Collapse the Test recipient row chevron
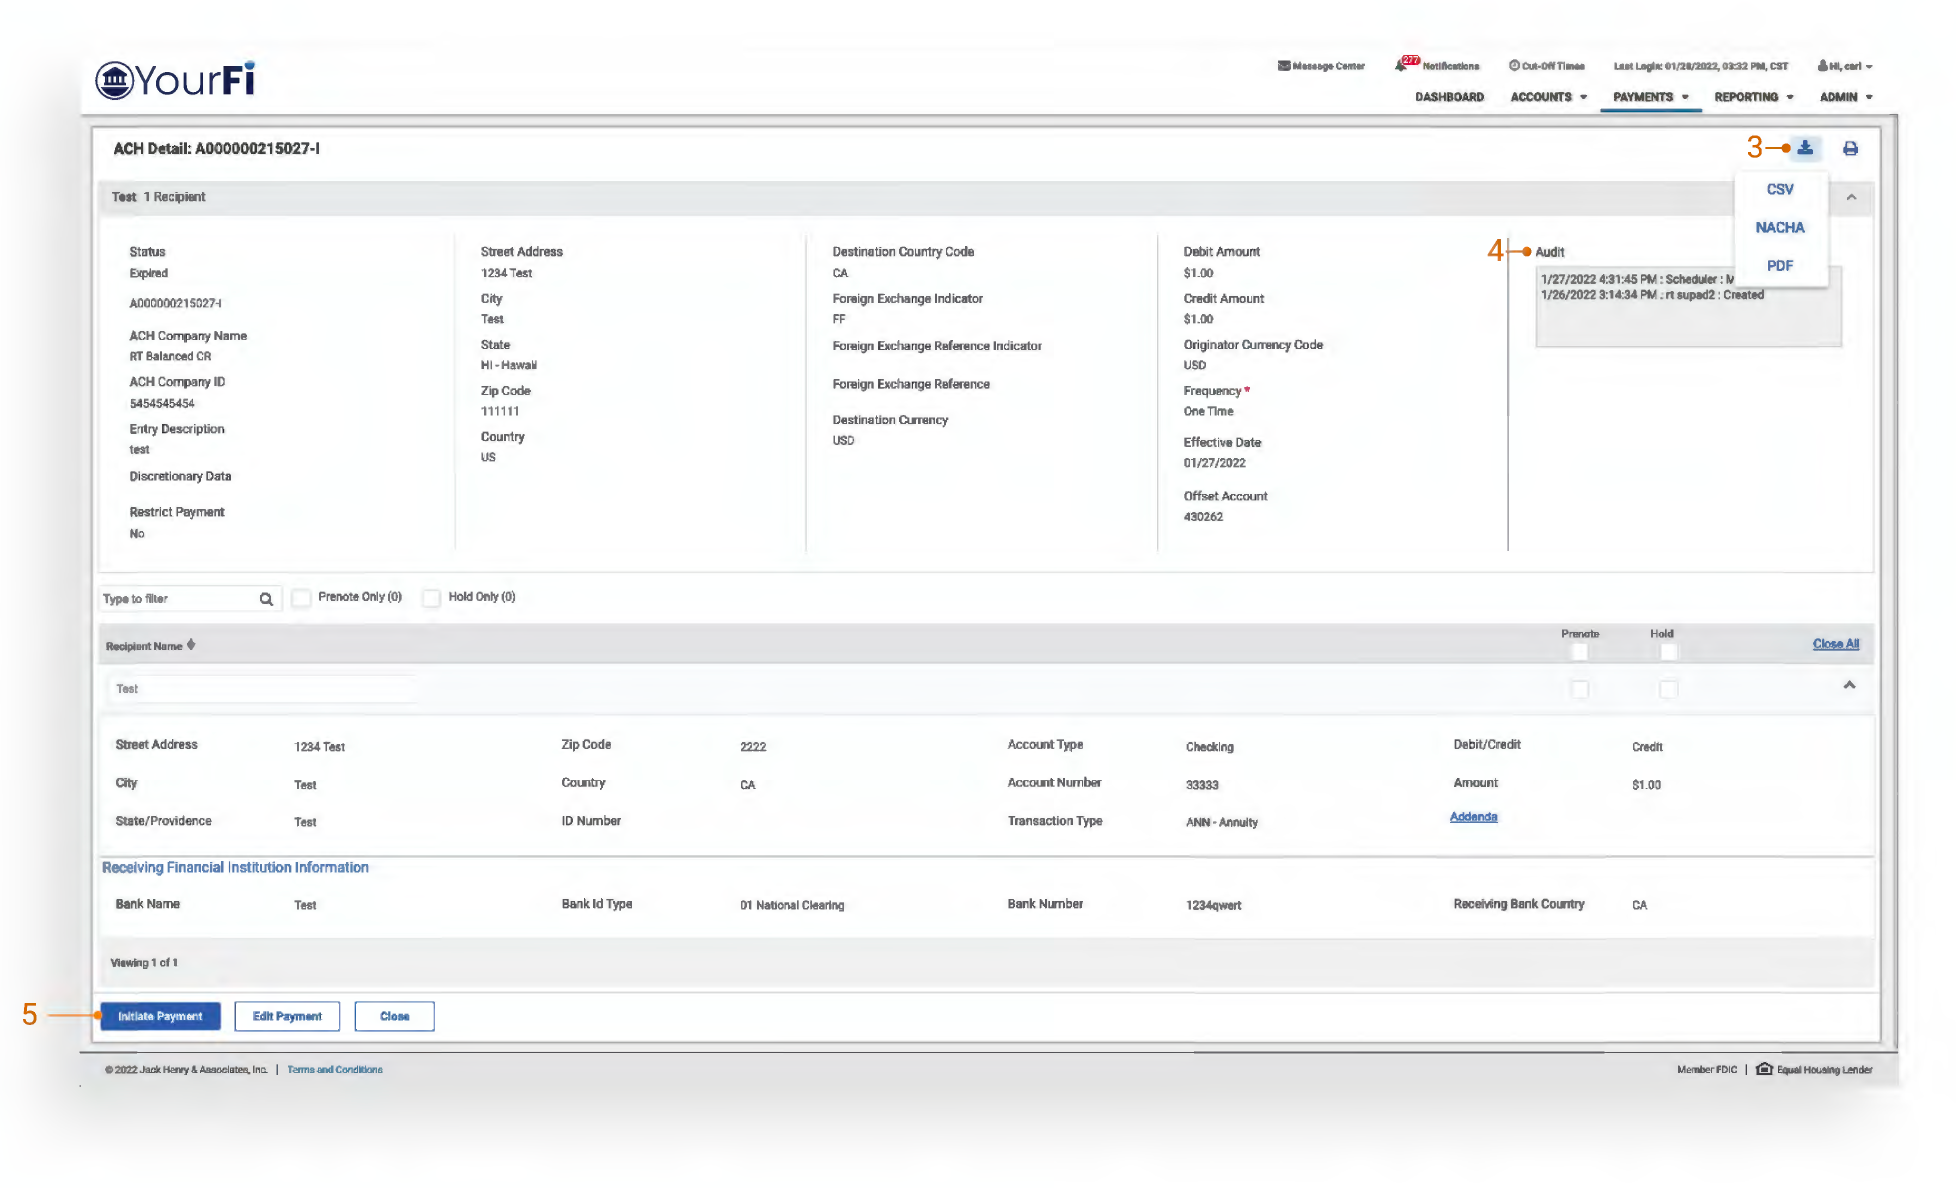 [x=1849, y=685]
